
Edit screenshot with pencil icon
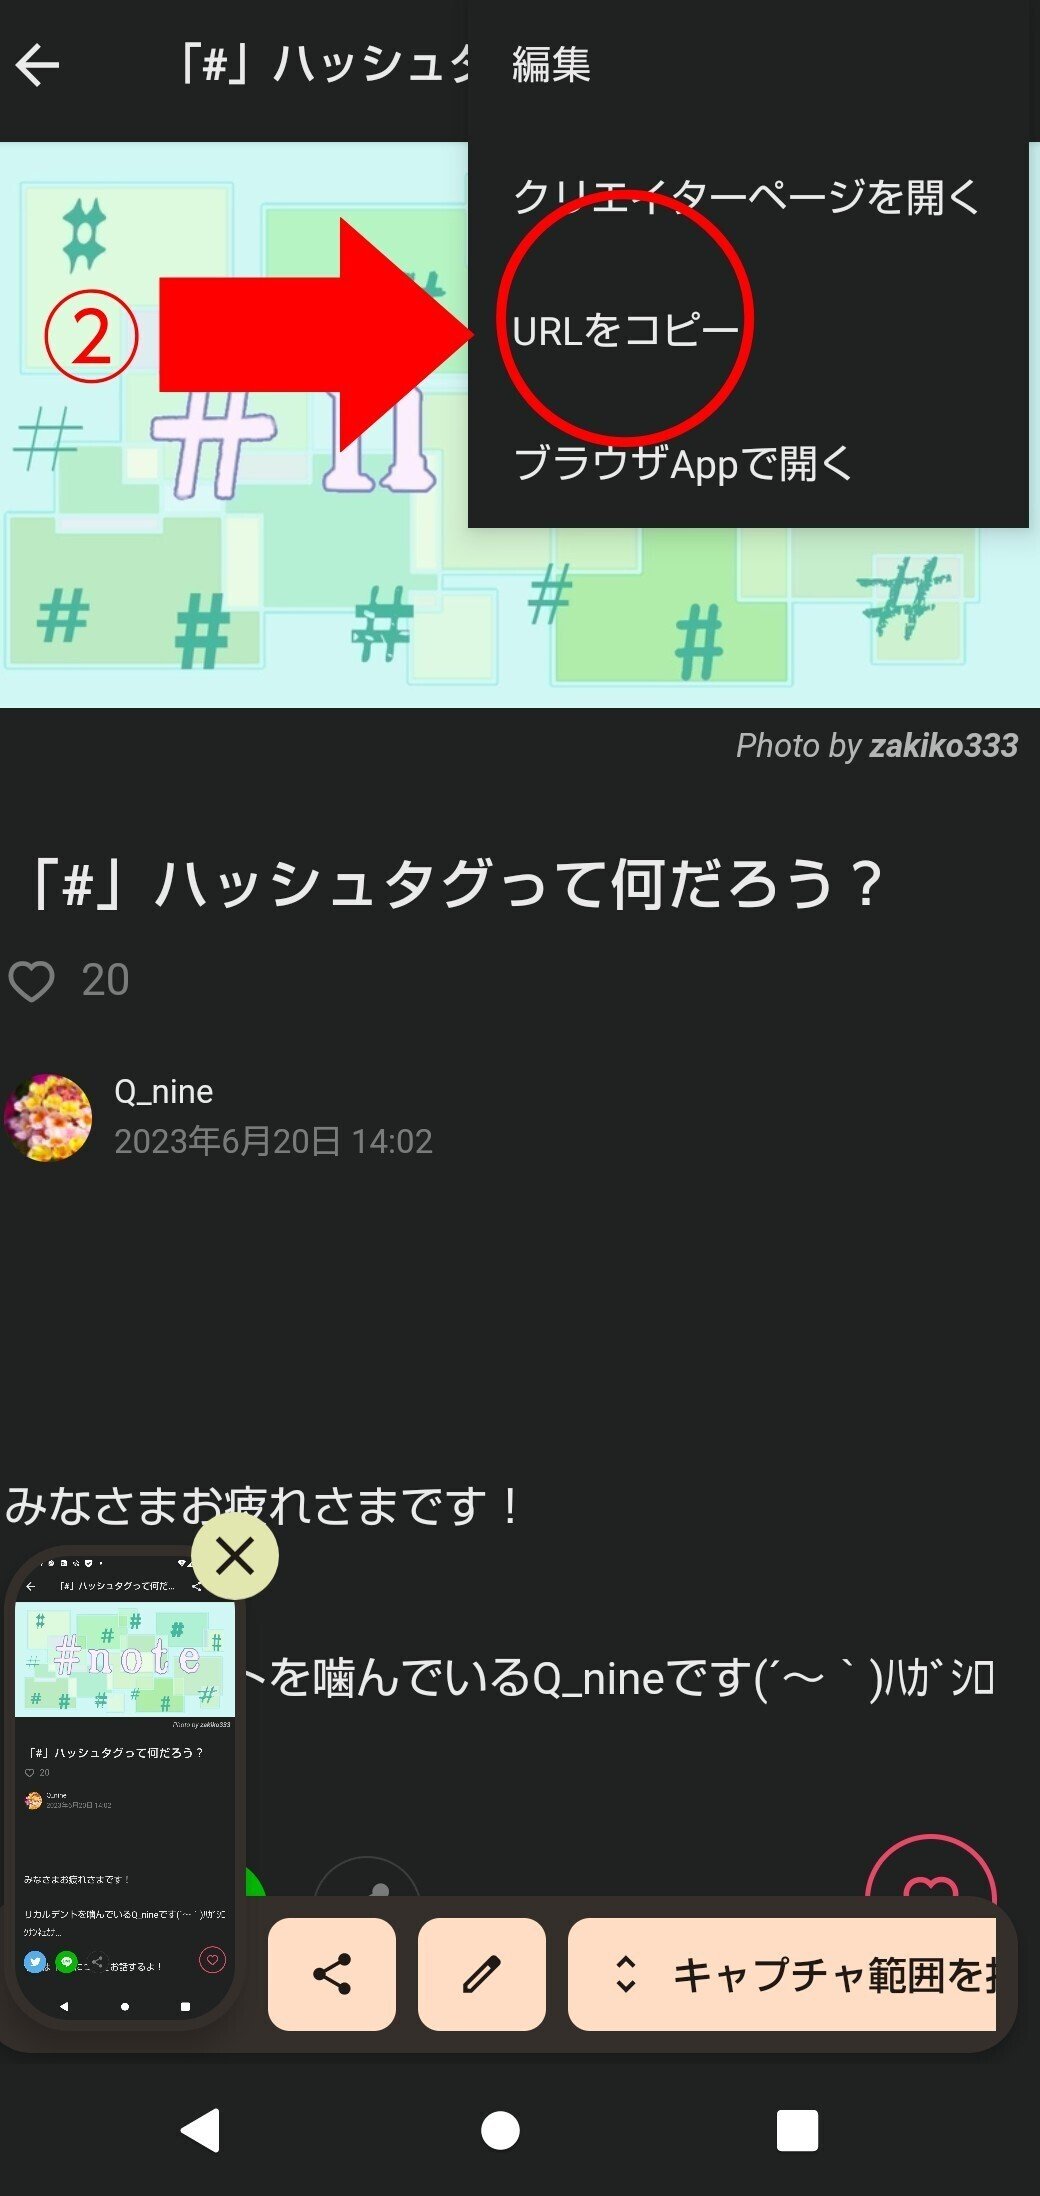point(482,1974)
